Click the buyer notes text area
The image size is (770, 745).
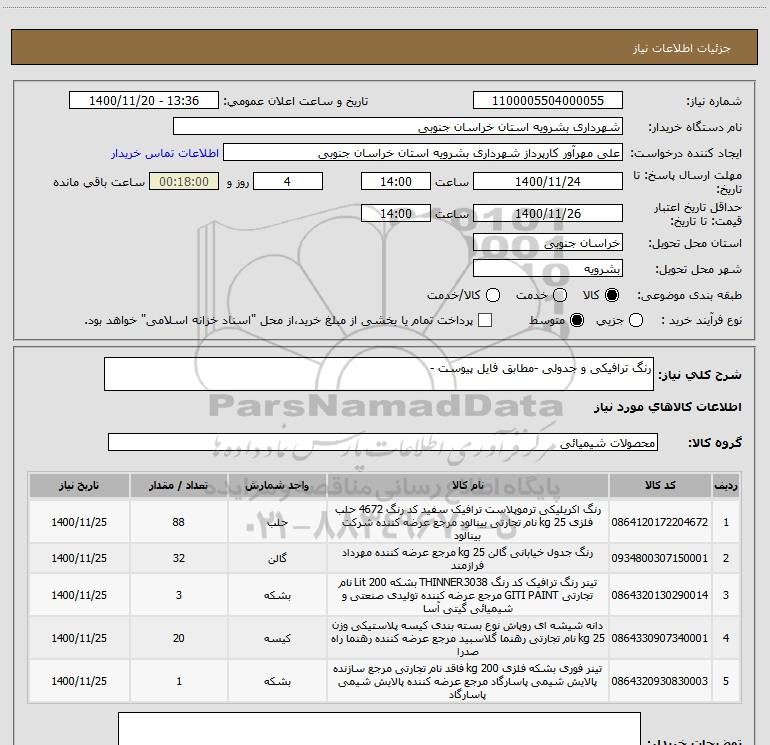379,729
